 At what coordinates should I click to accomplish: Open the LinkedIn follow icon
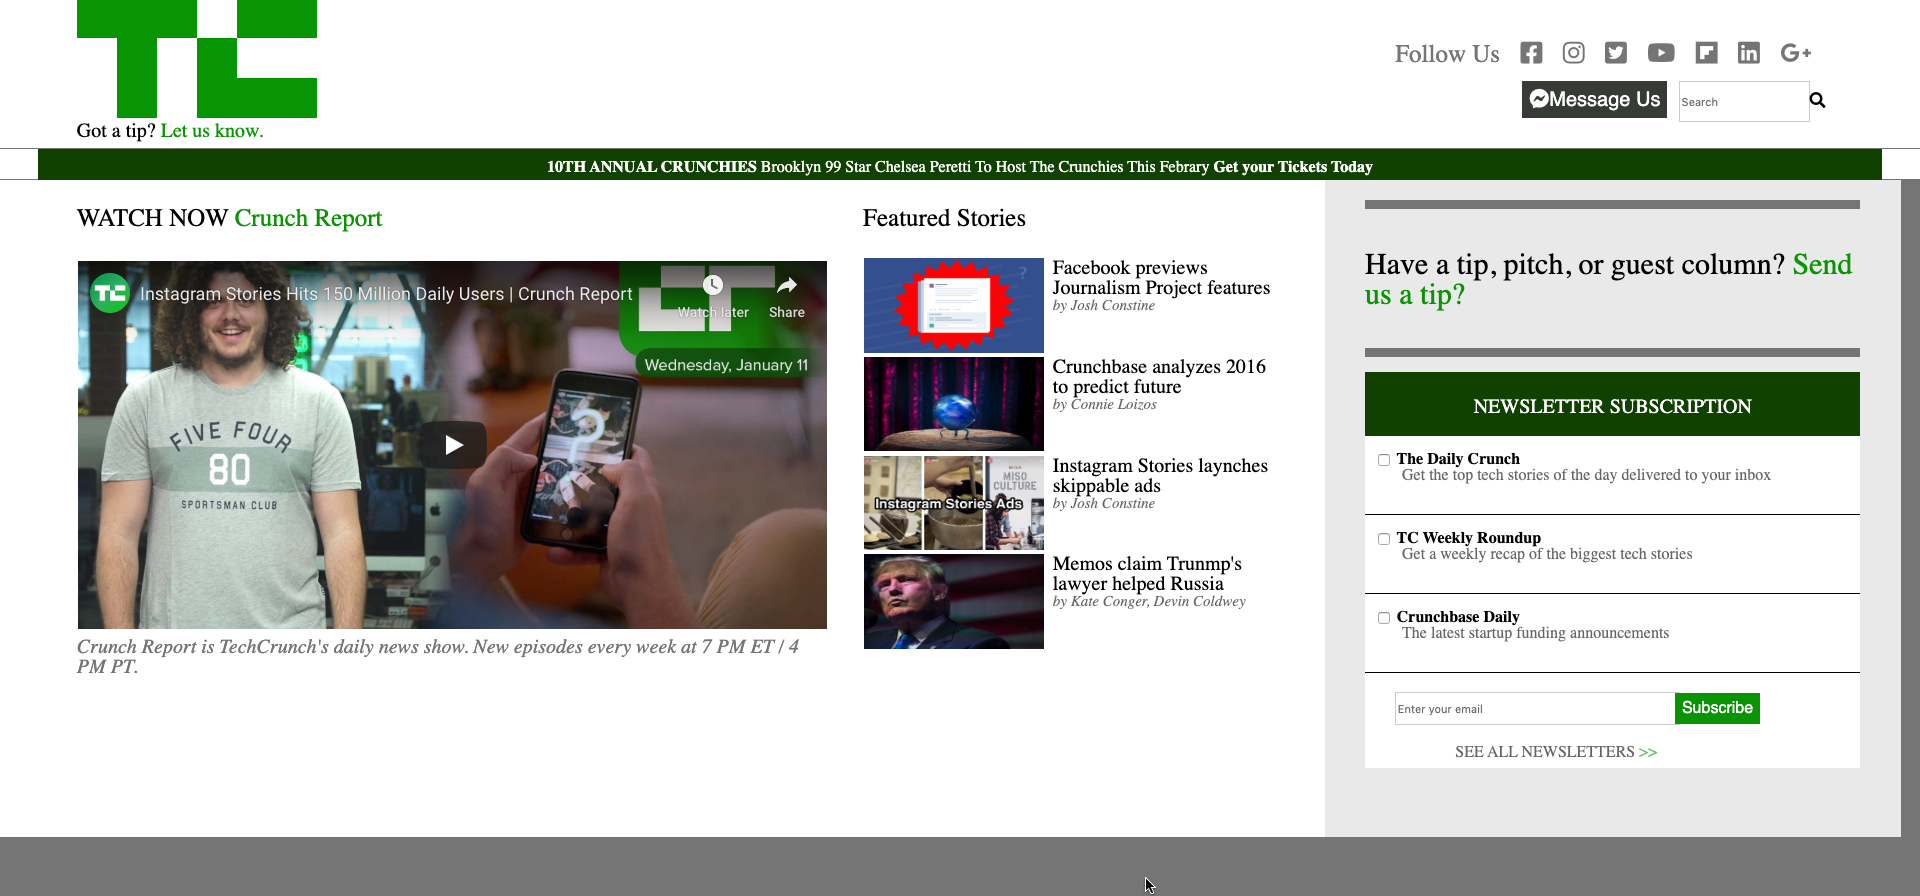point(1749,53)
